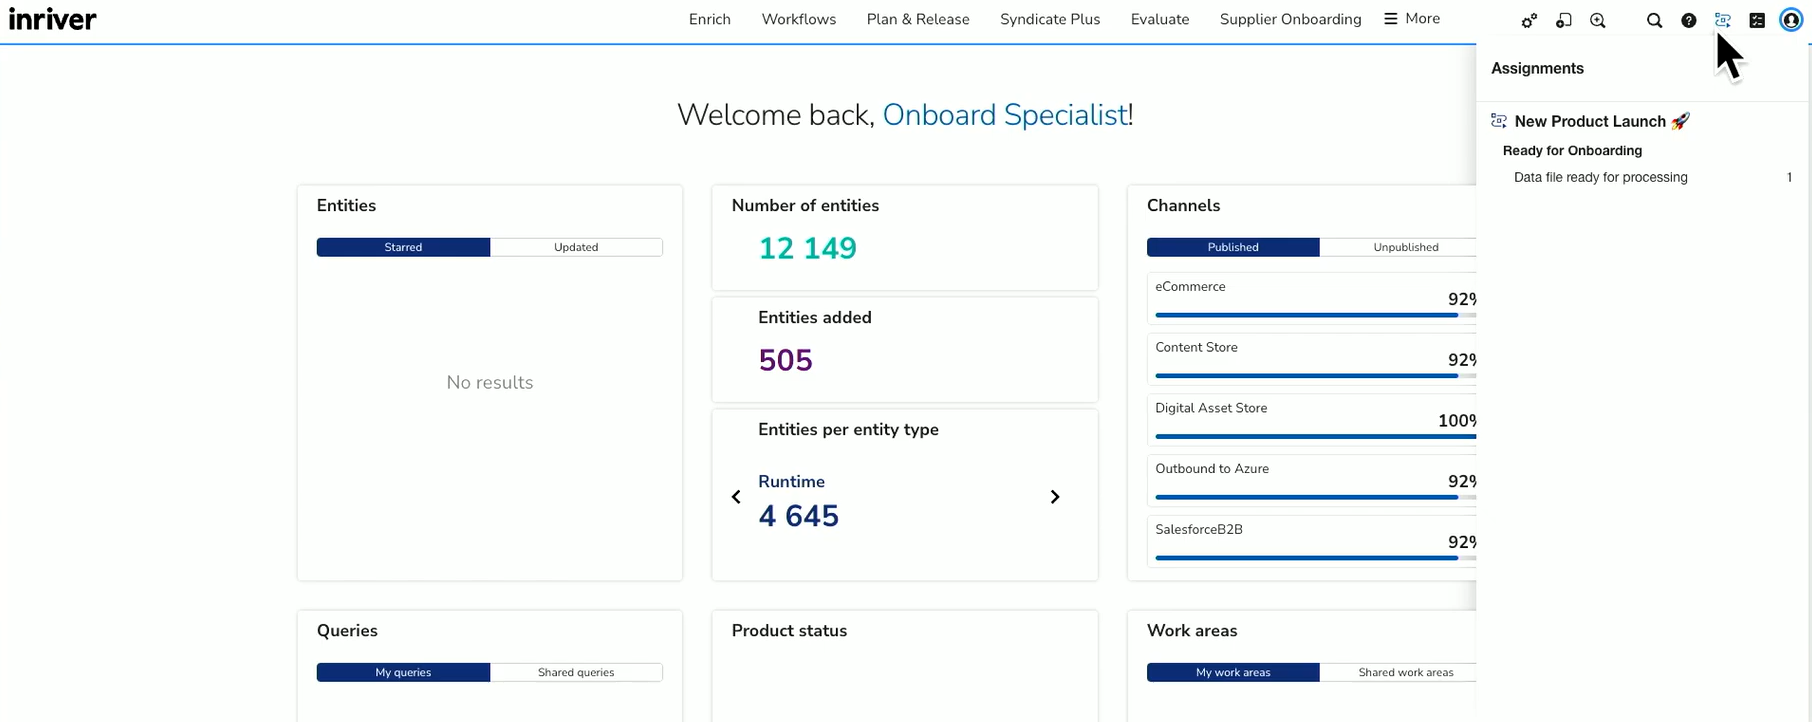This screenshot has width=1812, height=722.
Task: Switch Queries card to Shared queries
Action: click(x=576, y=672)
